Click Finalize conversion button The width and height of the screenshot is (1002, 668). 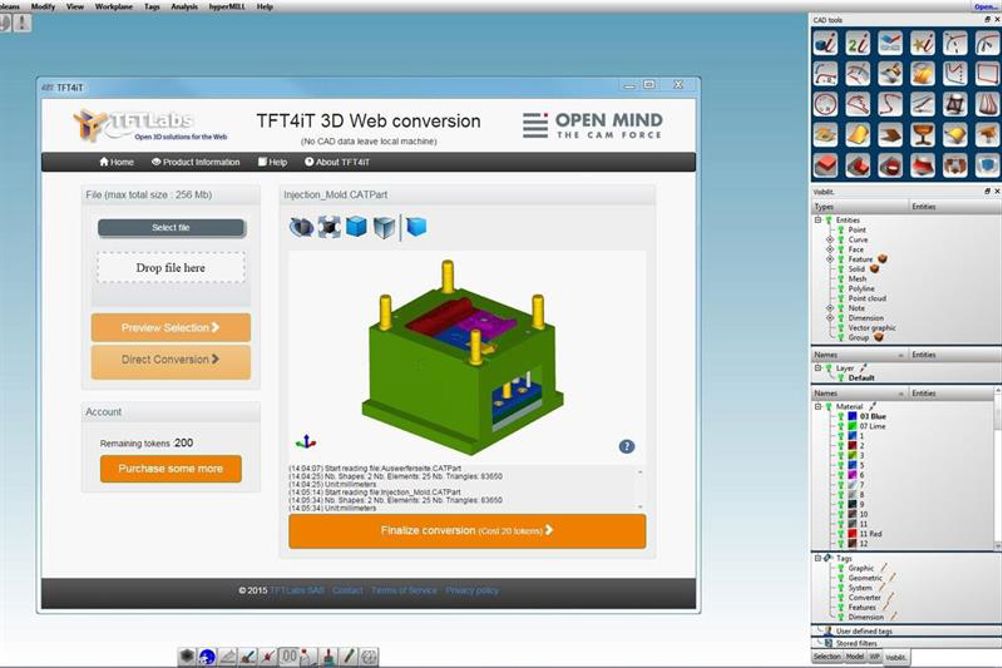[467, 531]
